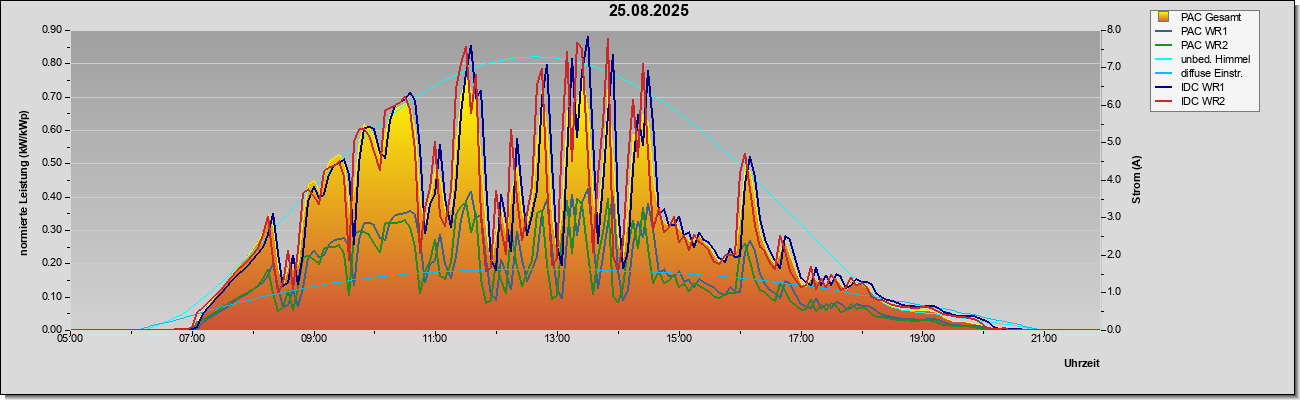Click the 0.50 value on left axis
1300x400 pixels.
pyautogui.click(x=53, y=163)
